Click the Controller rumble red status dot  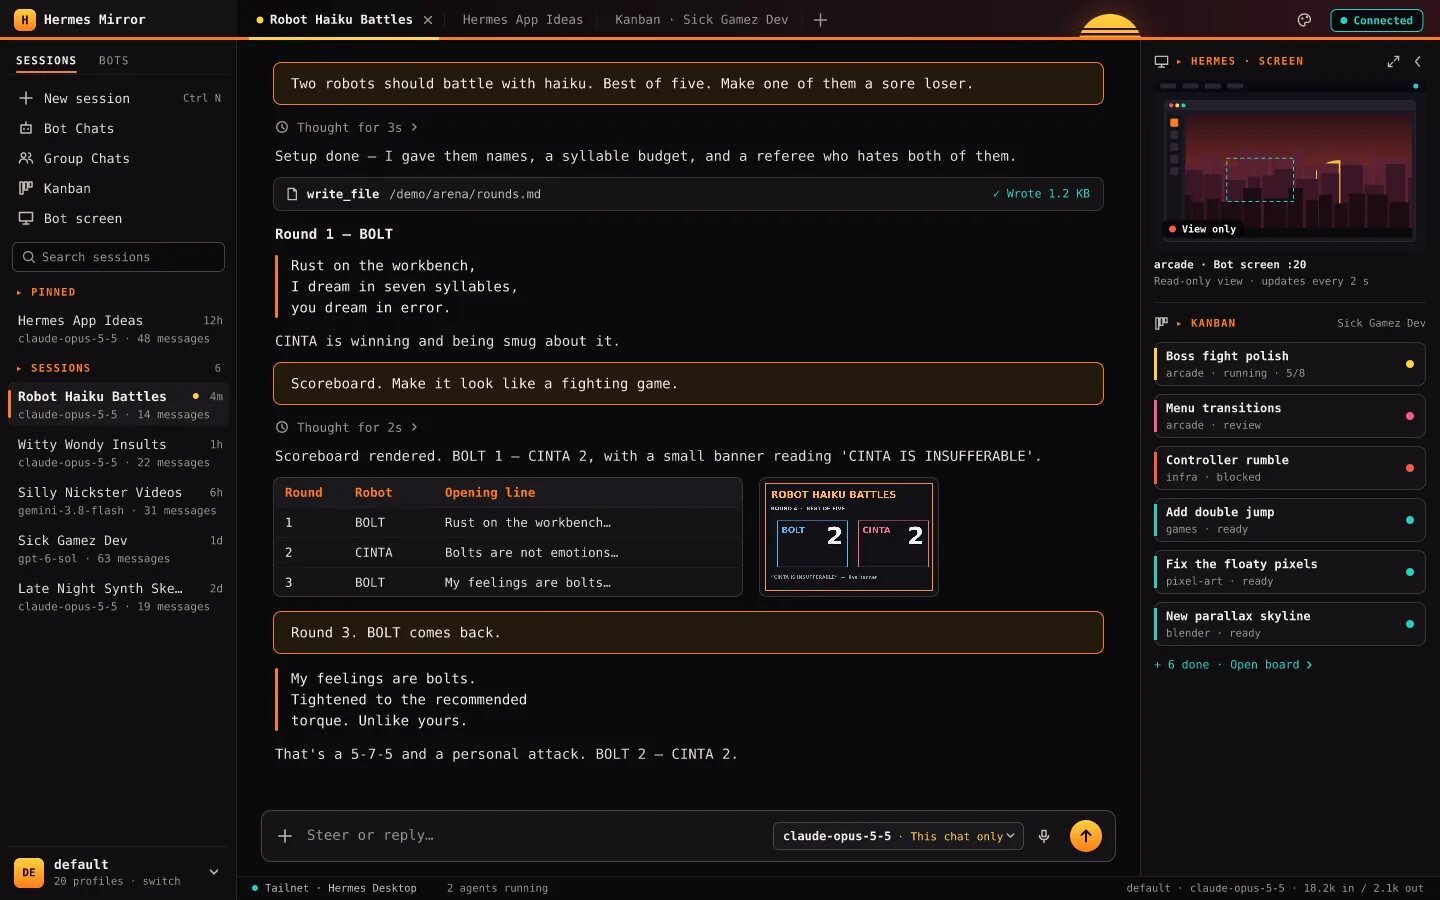pyautogui.click(x=1409, y=468)
